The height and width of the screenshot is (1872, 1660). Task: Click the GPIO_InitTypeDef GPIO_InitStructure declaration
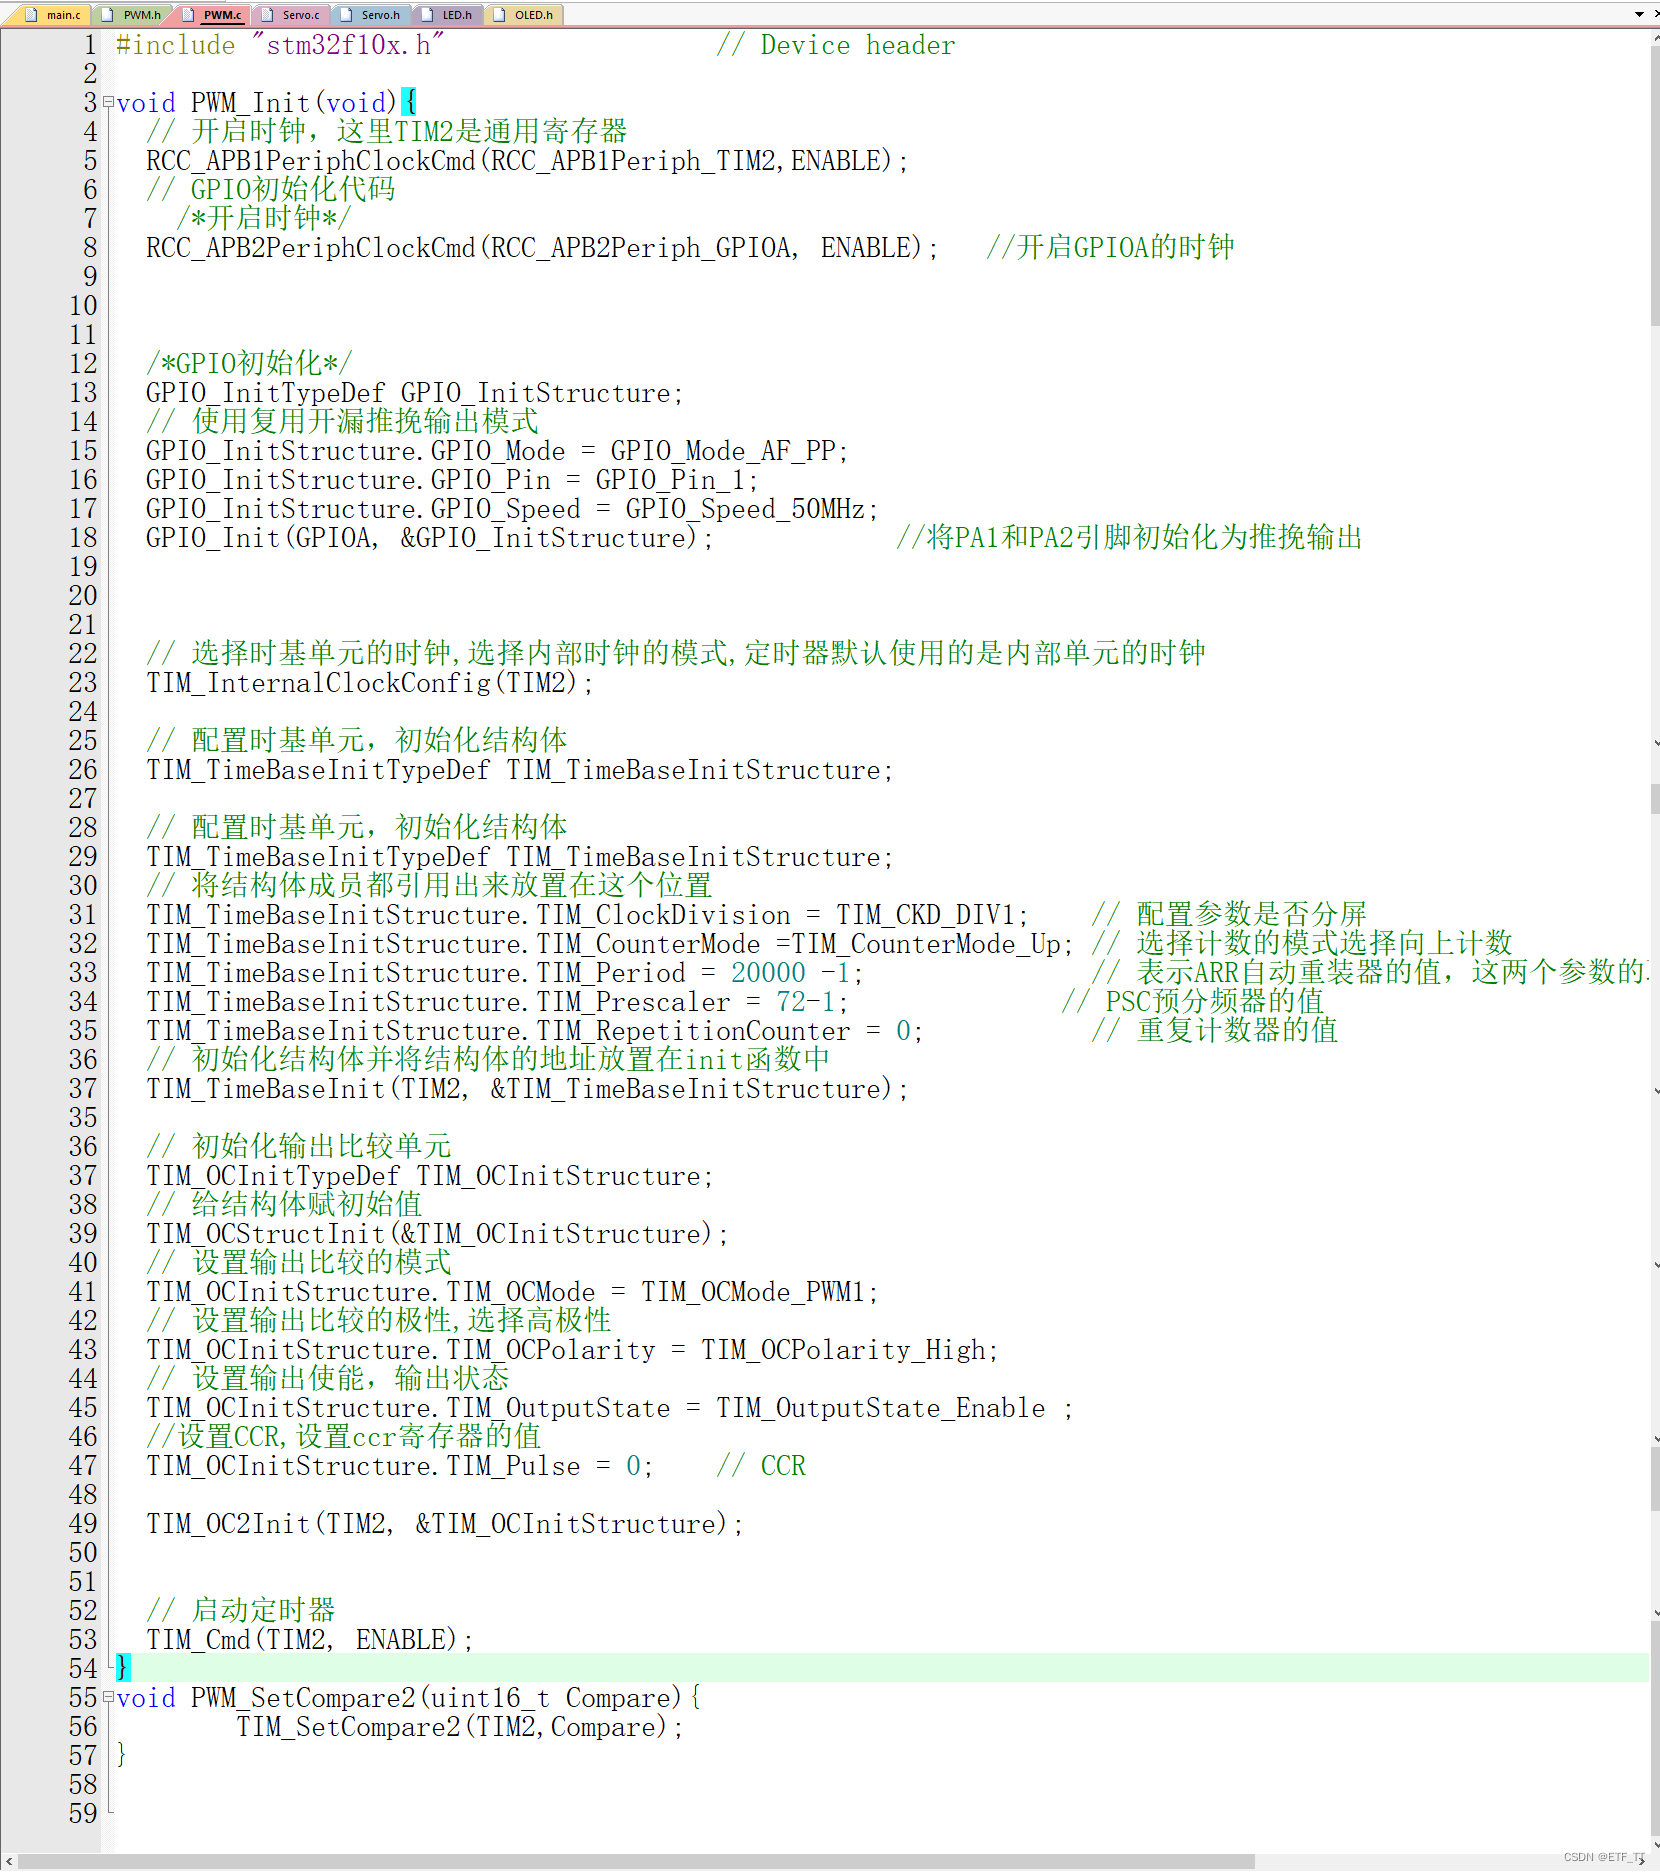click(415, 393)
